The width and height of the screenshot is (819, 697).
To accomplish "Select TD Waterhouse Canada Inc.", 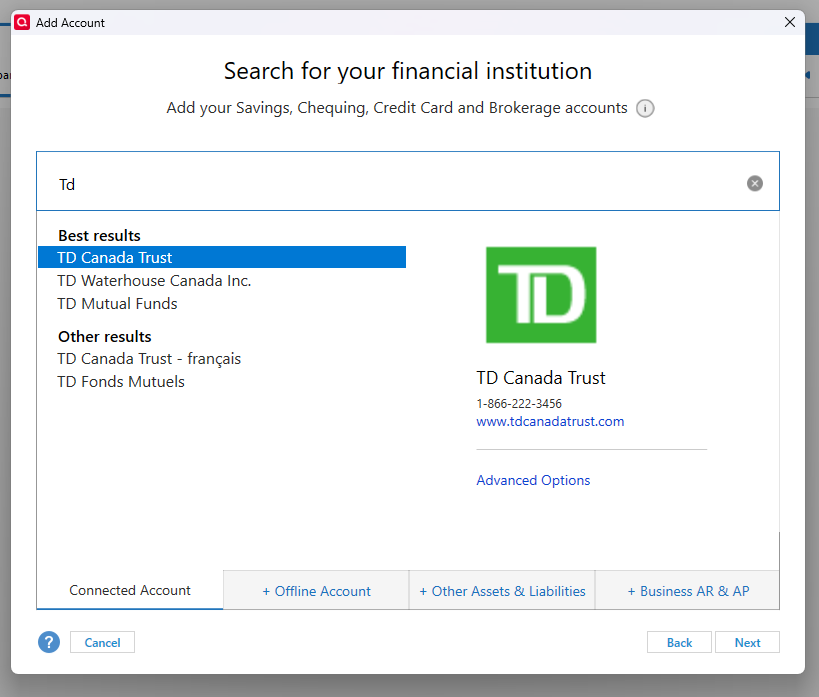I will tap(154, 281).
